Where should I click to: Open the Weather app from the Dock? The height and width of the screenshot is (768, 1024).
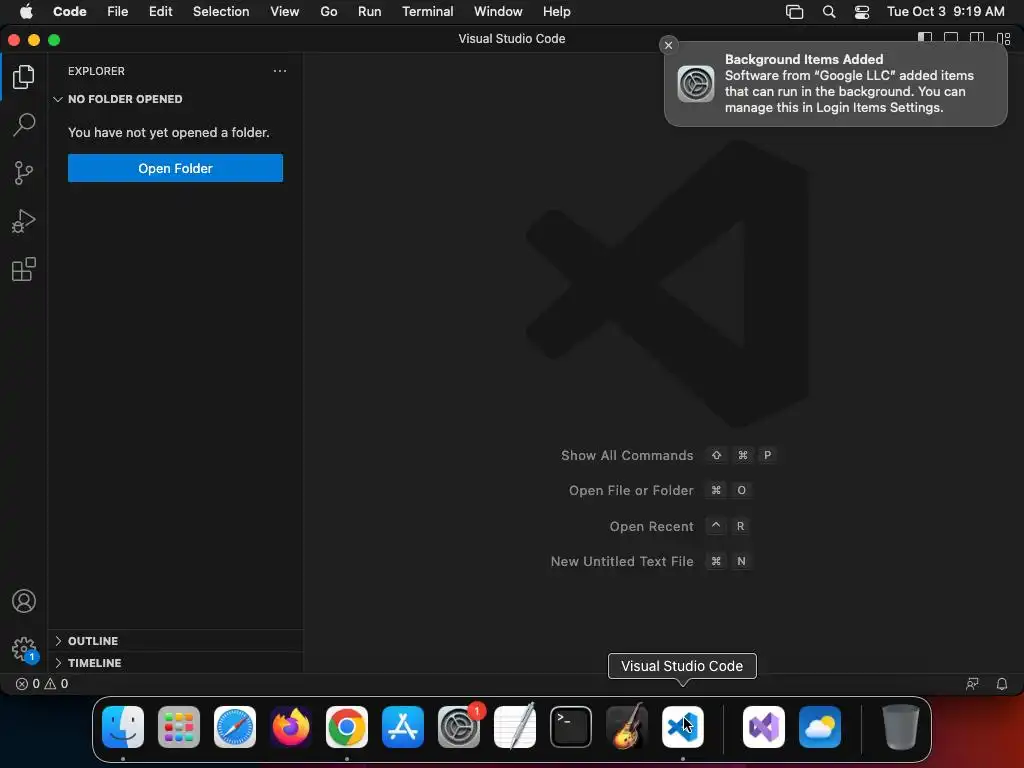[820, 727]
